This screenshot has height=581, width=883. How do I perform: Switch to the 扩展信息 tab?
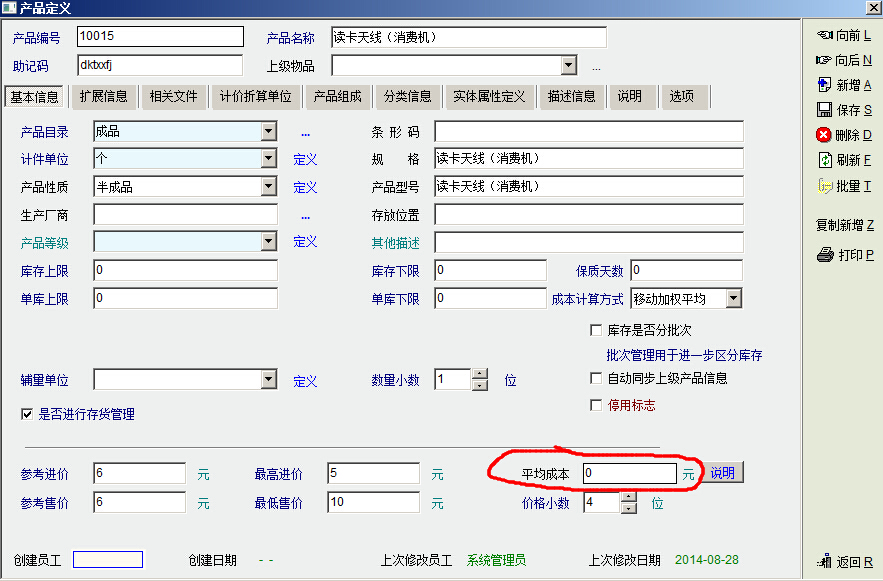(102, 97)
